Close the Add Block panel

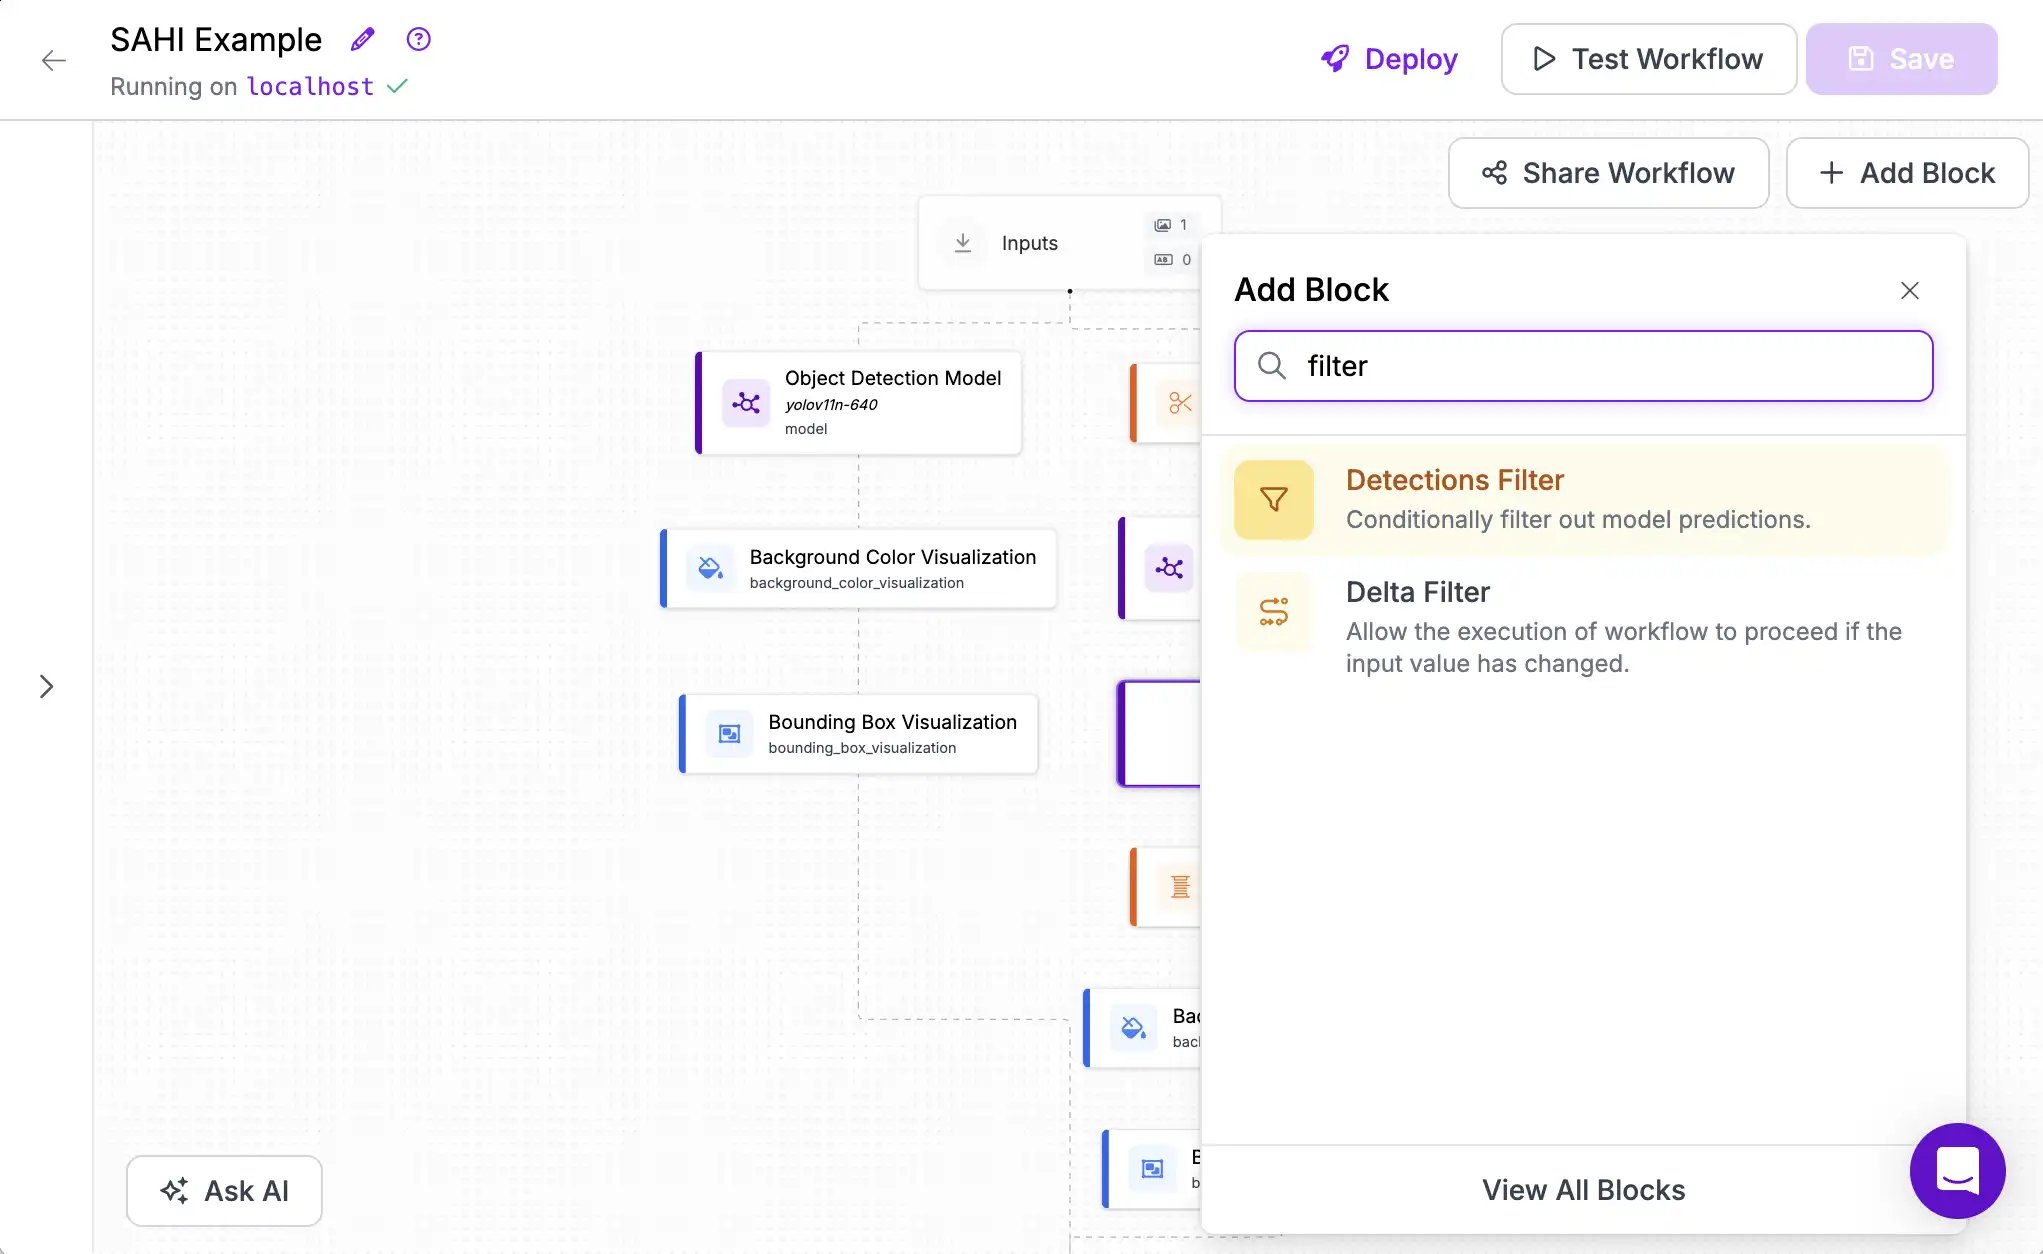(1909, 290)
